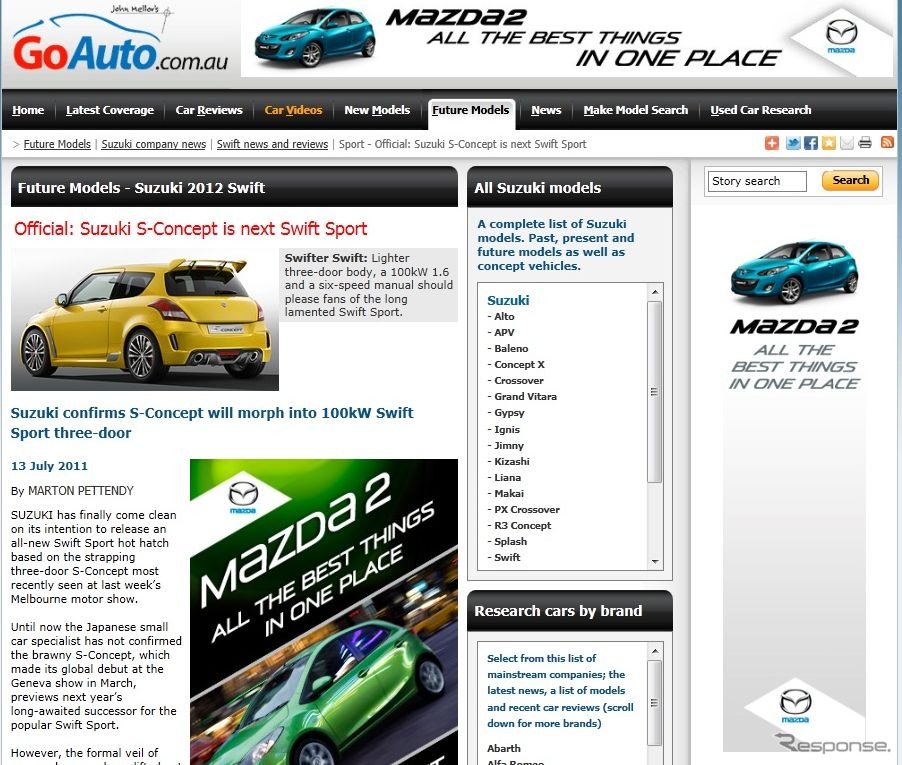This screenshot has width=902, height=765.
Task: Click the GoAuto.com.au logo
Action: click(121, 41)
